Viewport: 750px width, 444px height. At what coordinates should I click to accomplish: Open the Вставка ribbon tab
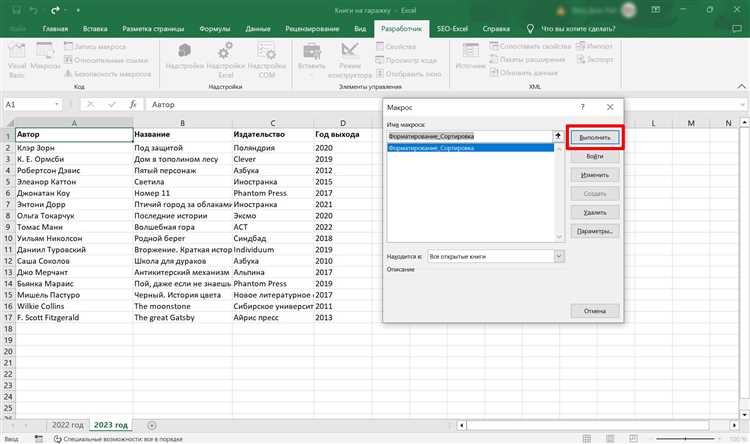coord(95,29)
